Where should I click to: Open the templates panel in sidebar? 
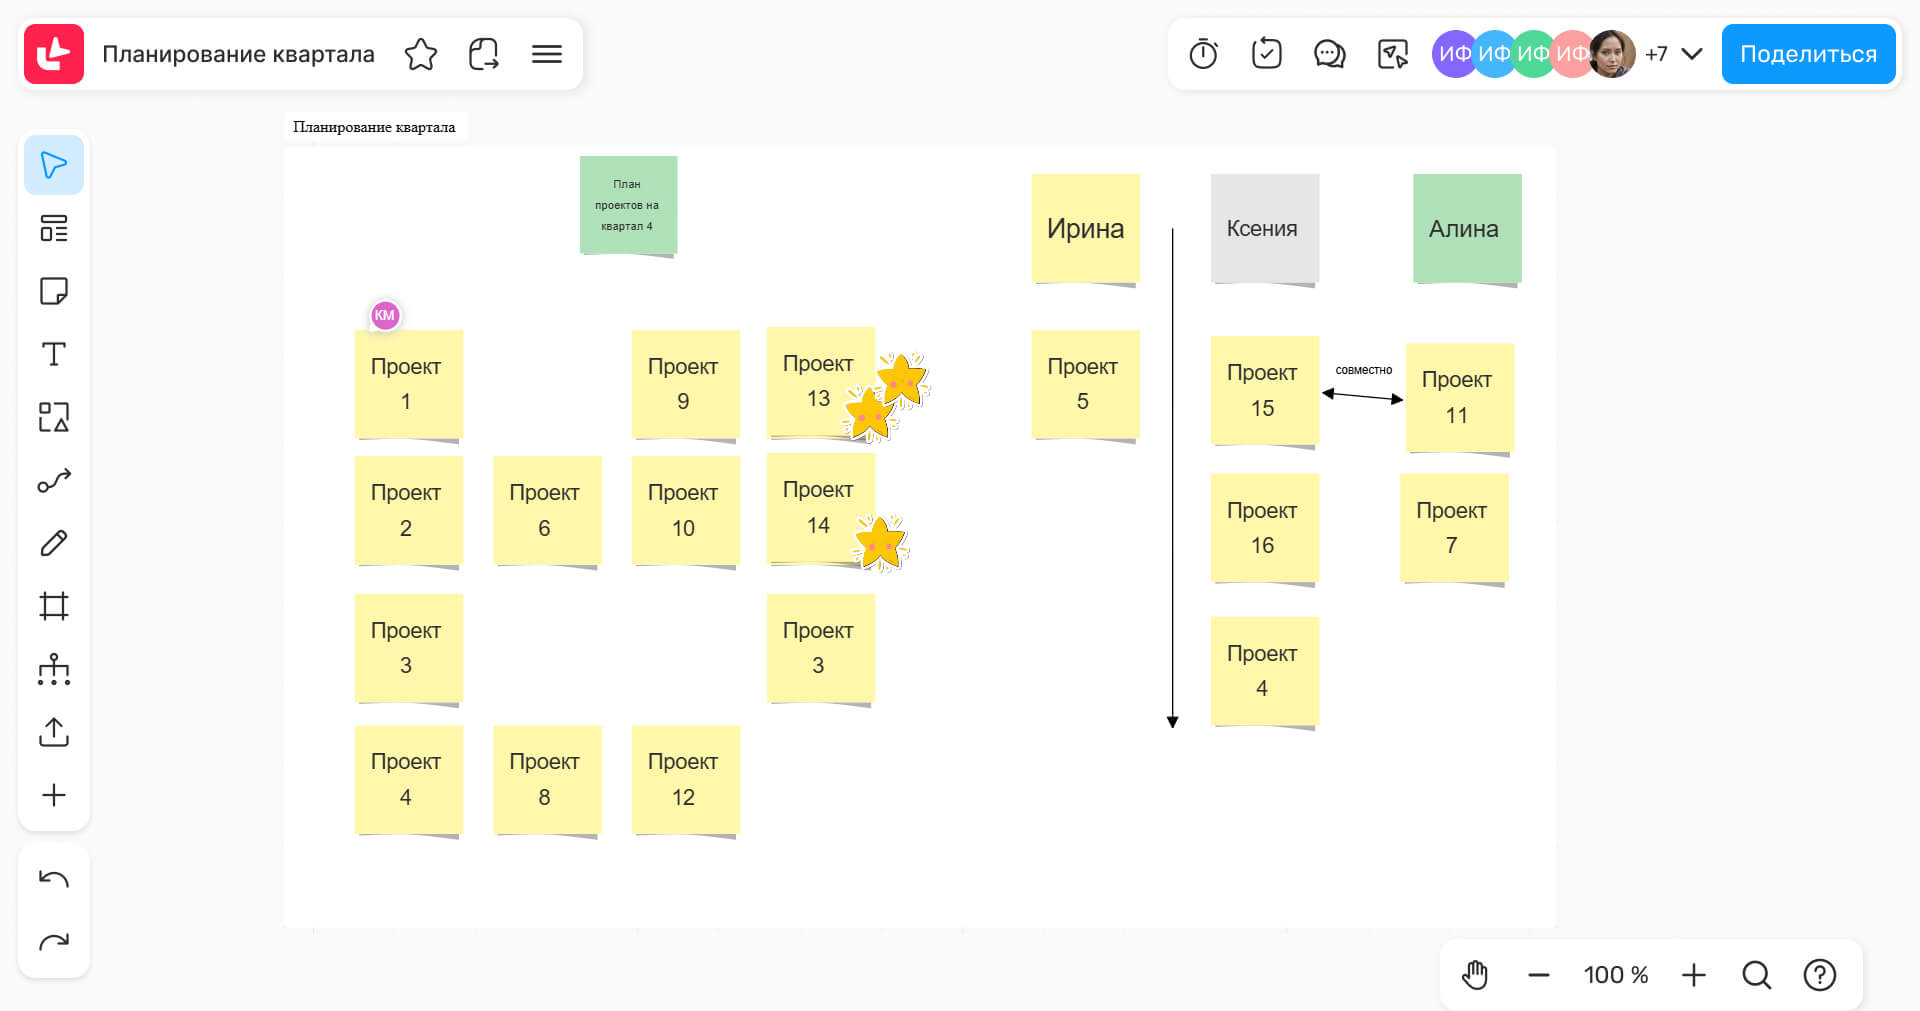(x=54, y=228)
